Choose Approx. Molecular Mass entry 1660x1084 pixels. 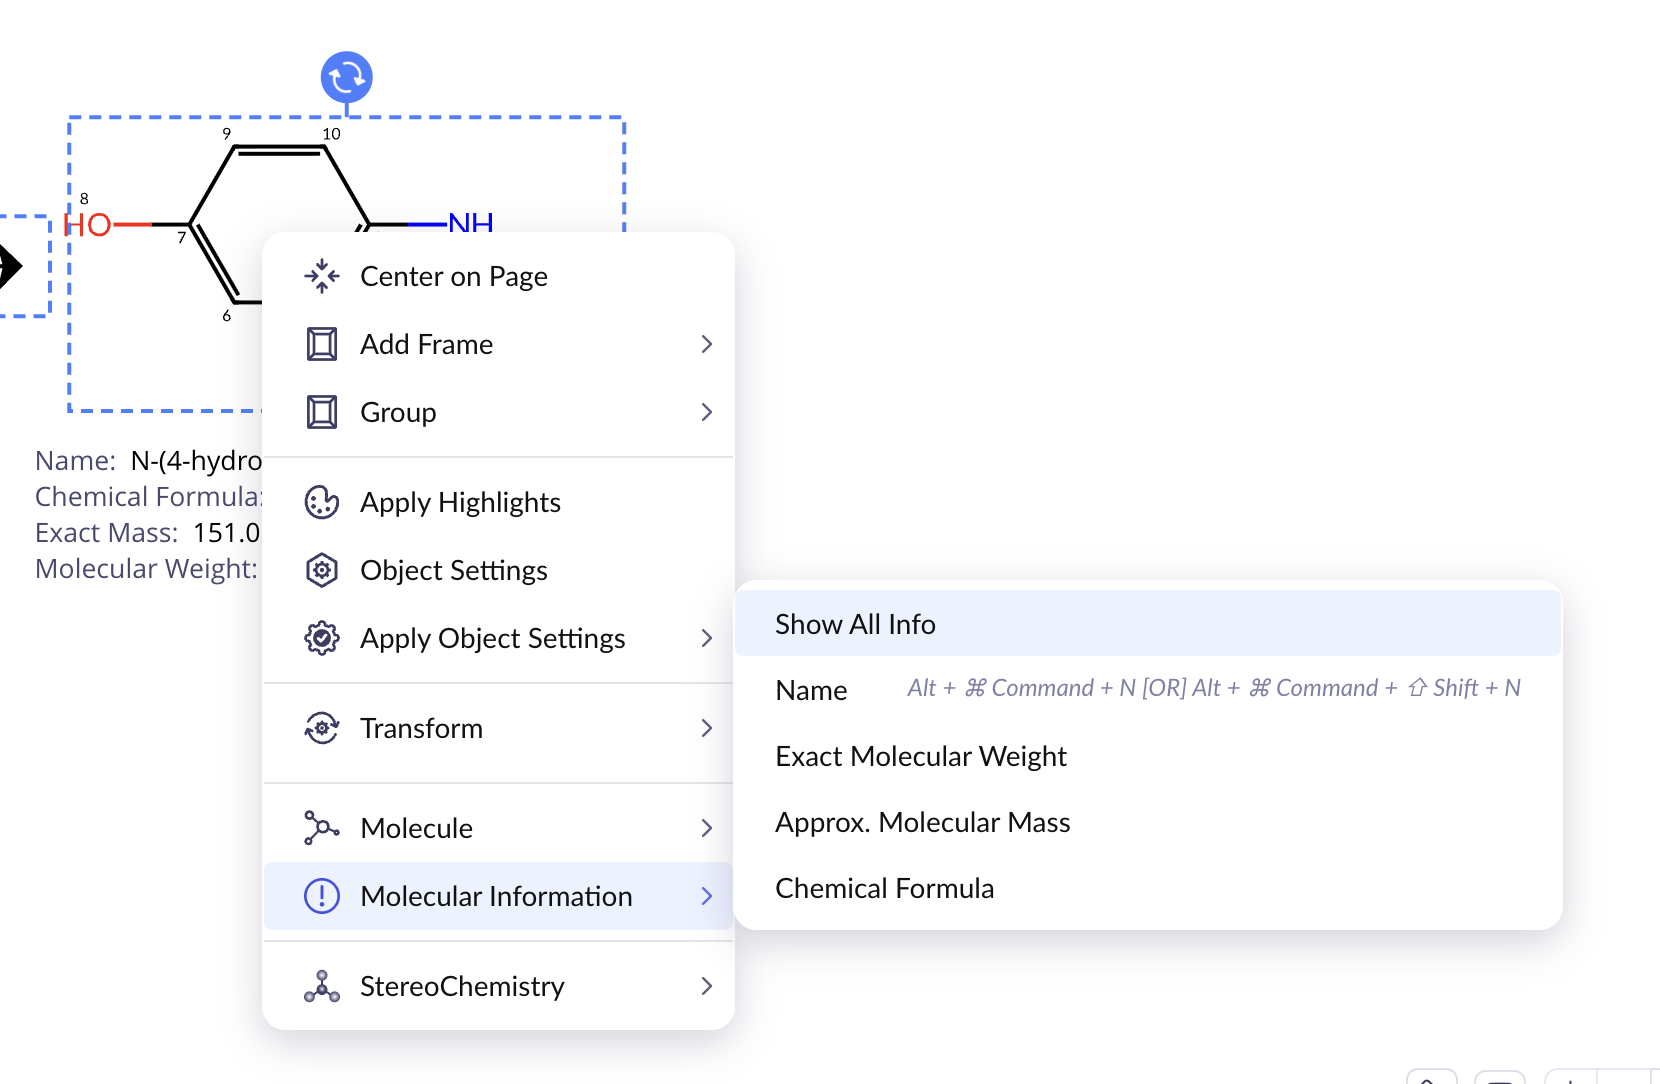(922, 822)
